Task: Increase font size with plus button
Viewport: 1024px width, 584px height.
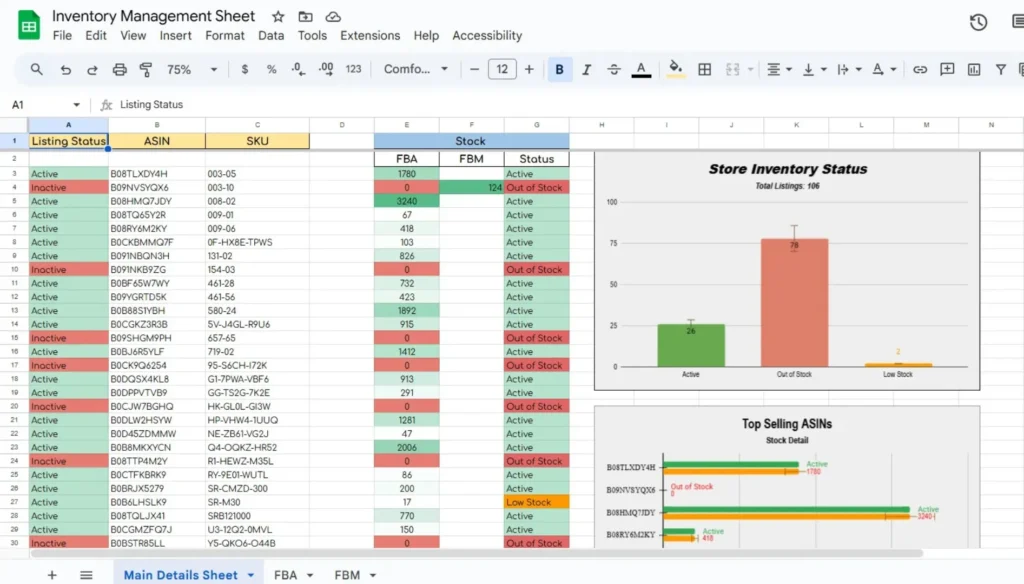Action: click(529, 70)
